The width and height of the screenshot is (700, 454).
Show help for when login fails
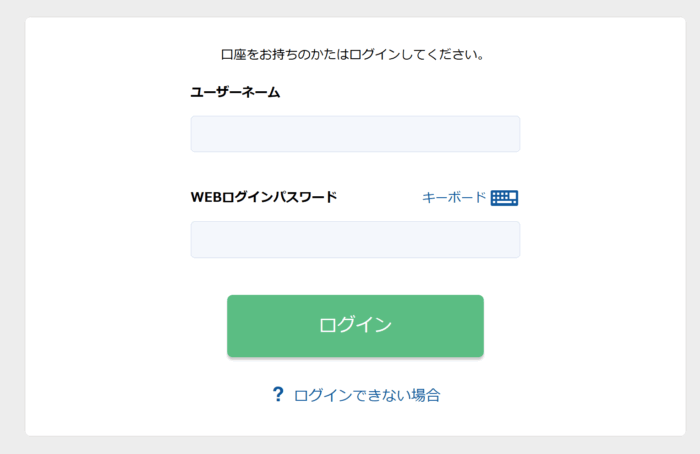367,395
